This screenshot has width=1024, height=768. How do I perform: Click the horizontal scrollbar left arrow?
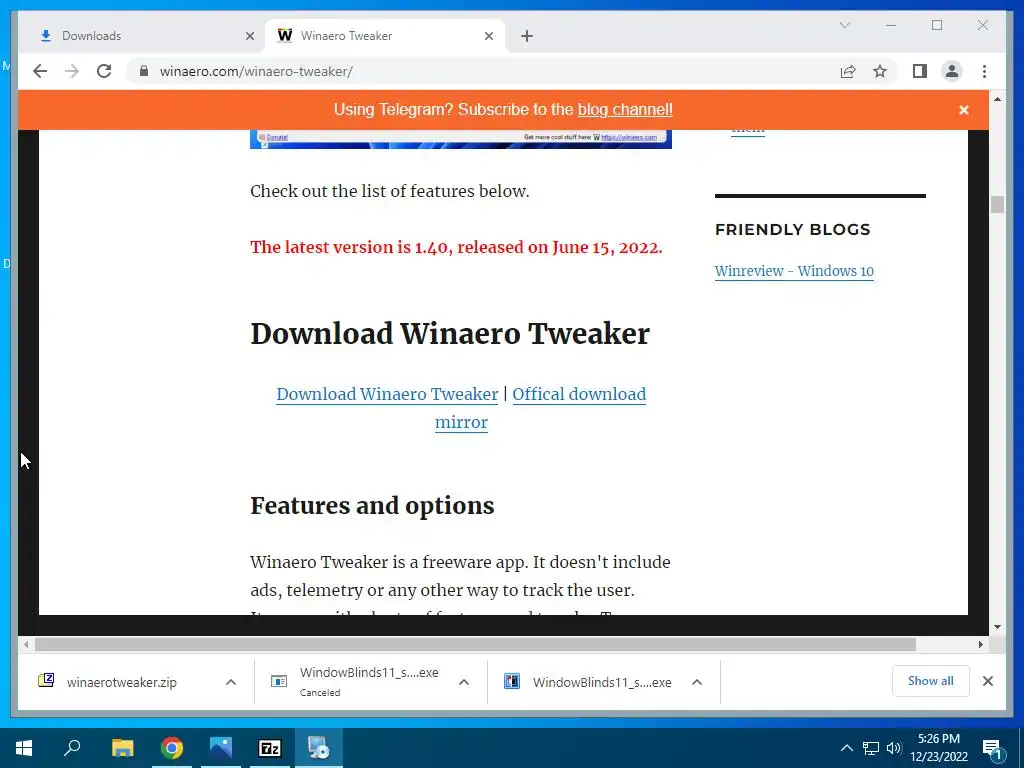point(26,645)
